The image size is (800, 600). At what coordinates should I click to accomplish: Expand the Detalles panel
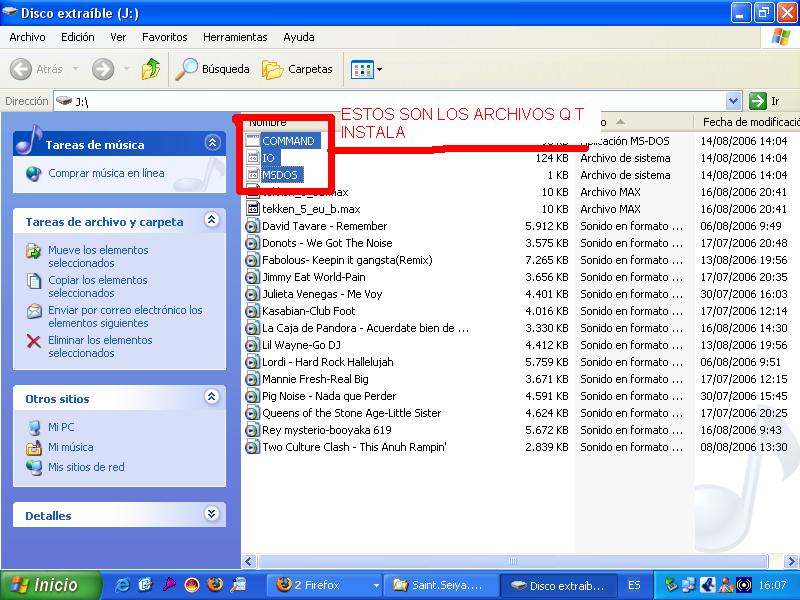coord(211,515)
